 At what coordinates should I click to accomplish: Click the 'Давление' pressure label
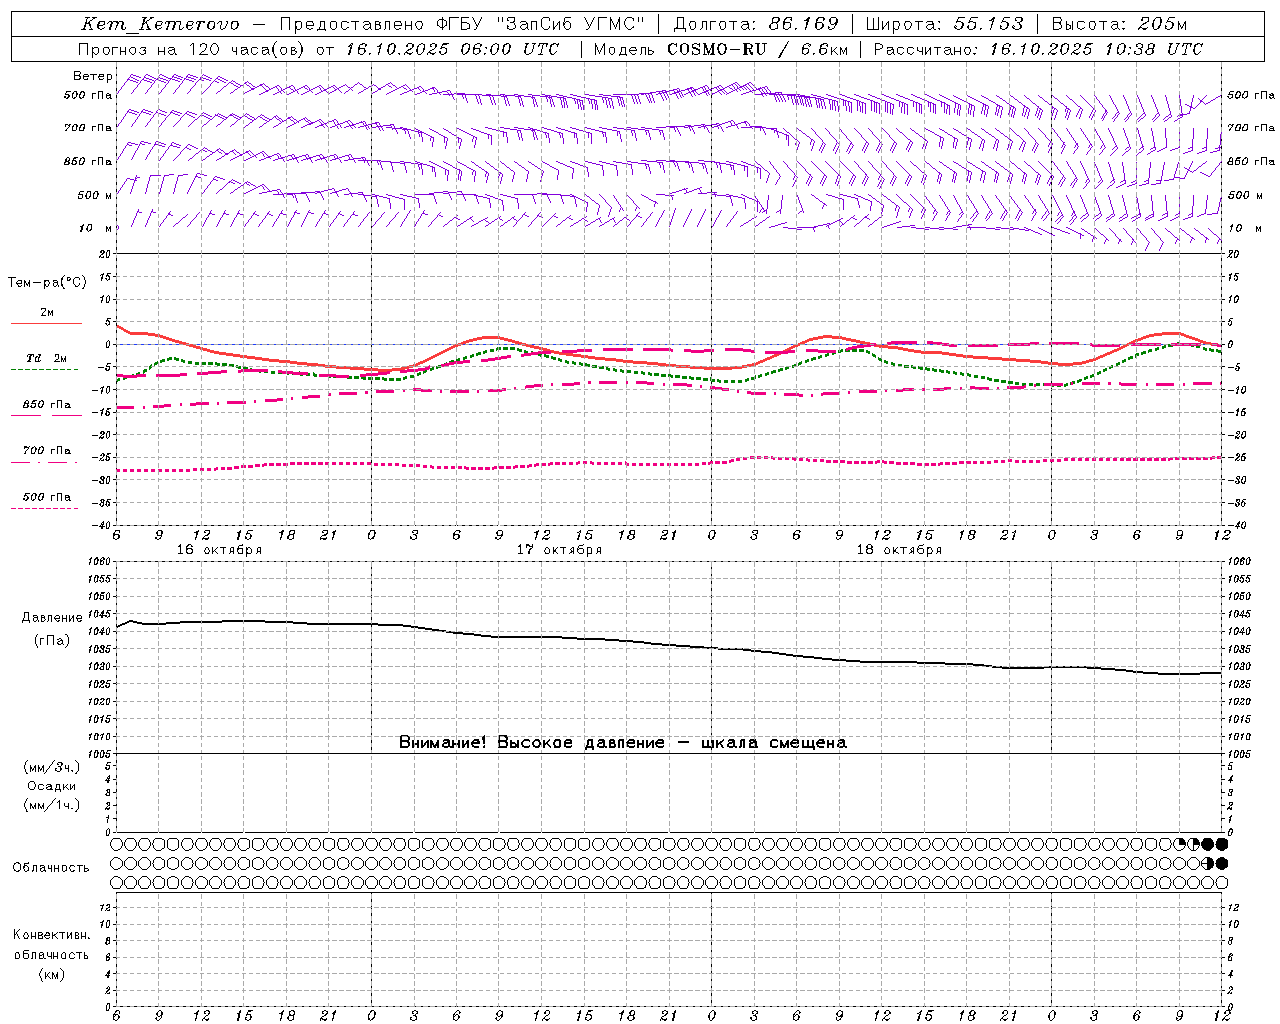point(52,618)
